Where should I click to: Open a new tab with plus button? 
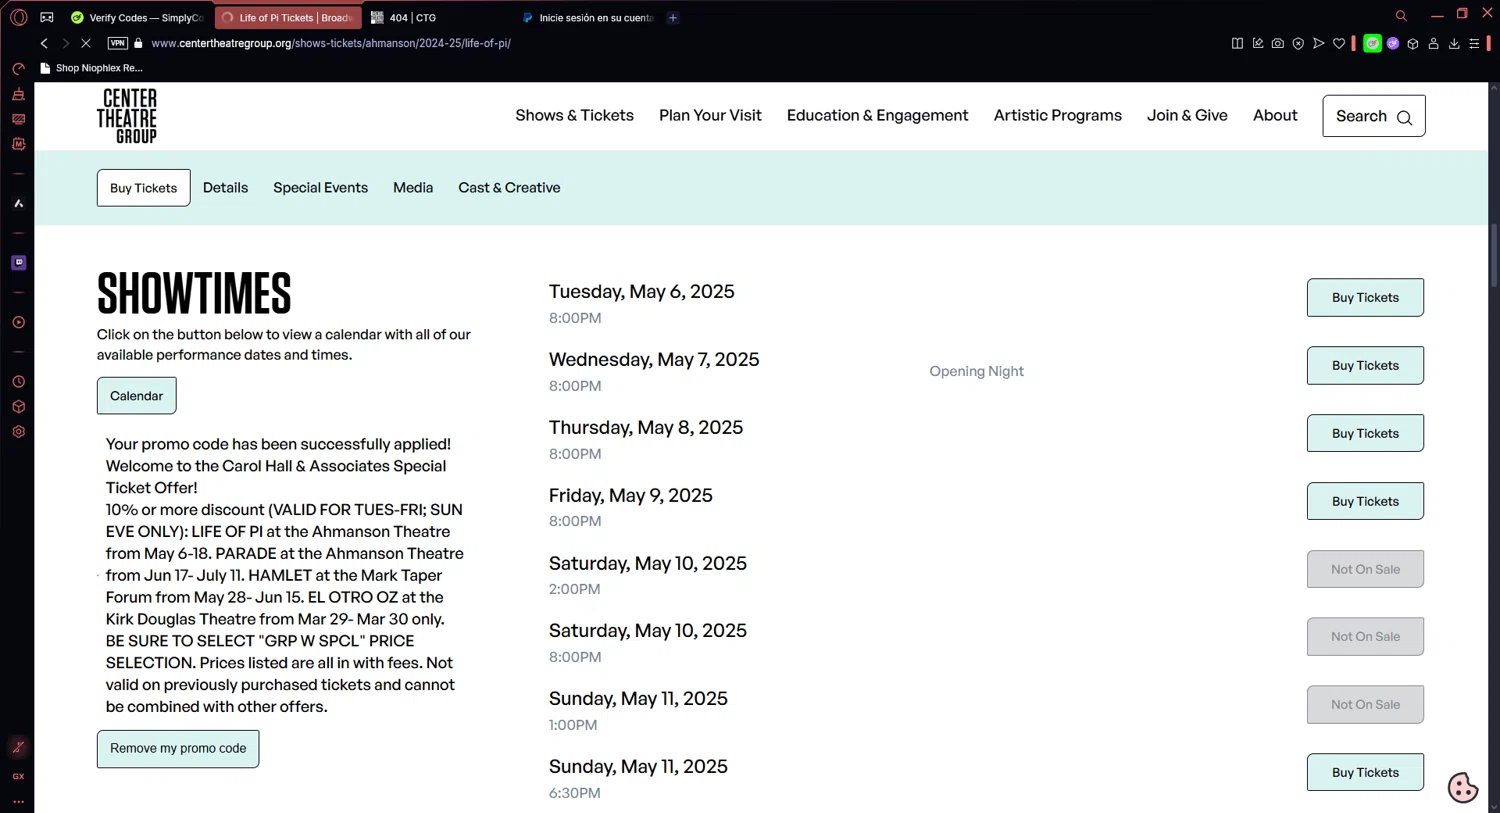(673, 18)
